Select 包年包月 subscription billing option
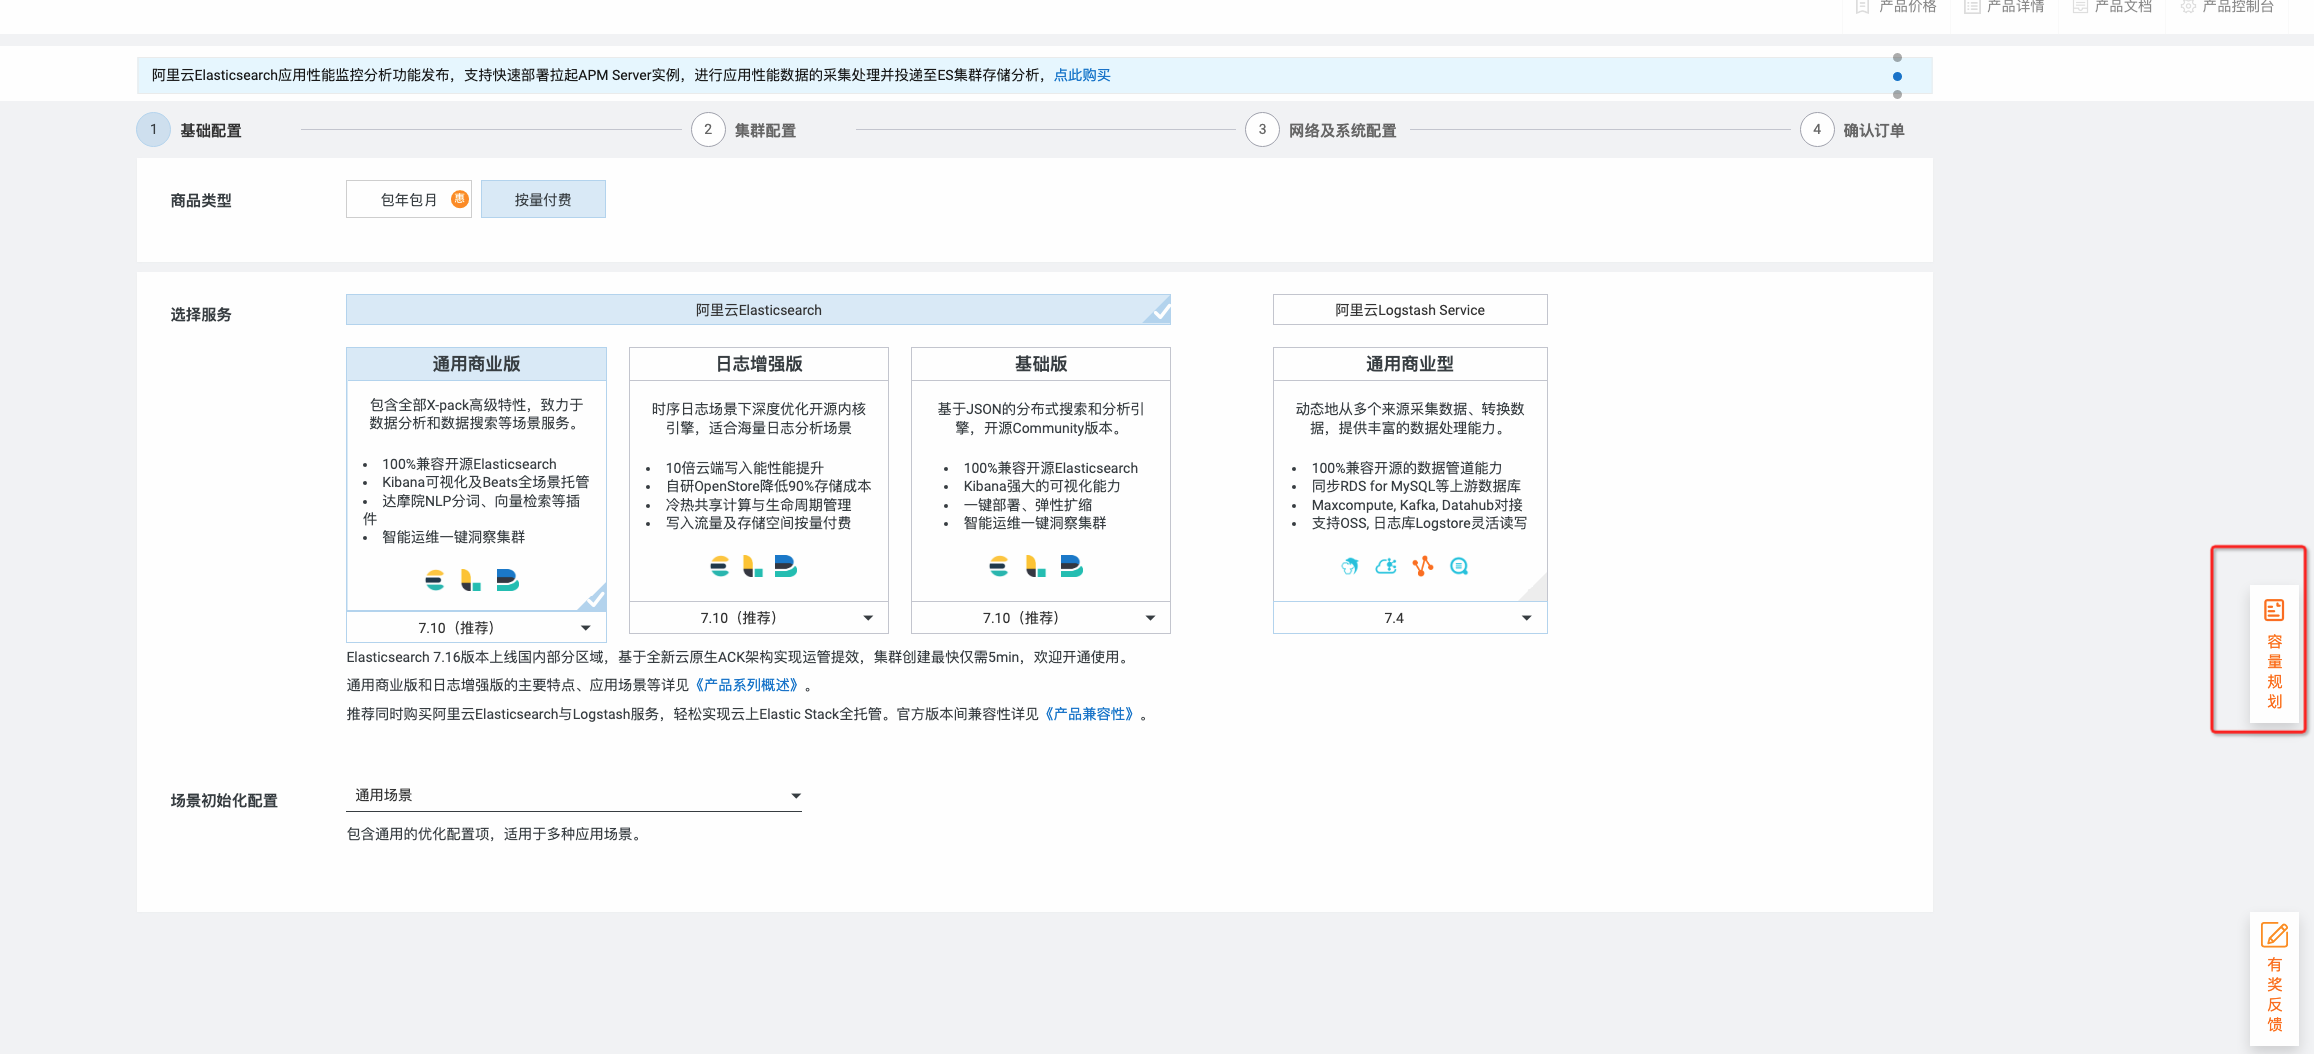This screenshot has width=2314, height=1054. click(409, 199)
